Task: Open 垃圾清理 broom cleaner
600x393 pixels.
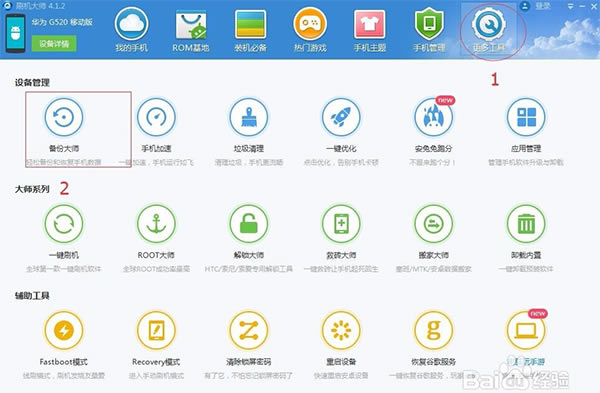Action: (x=249, y=117)
